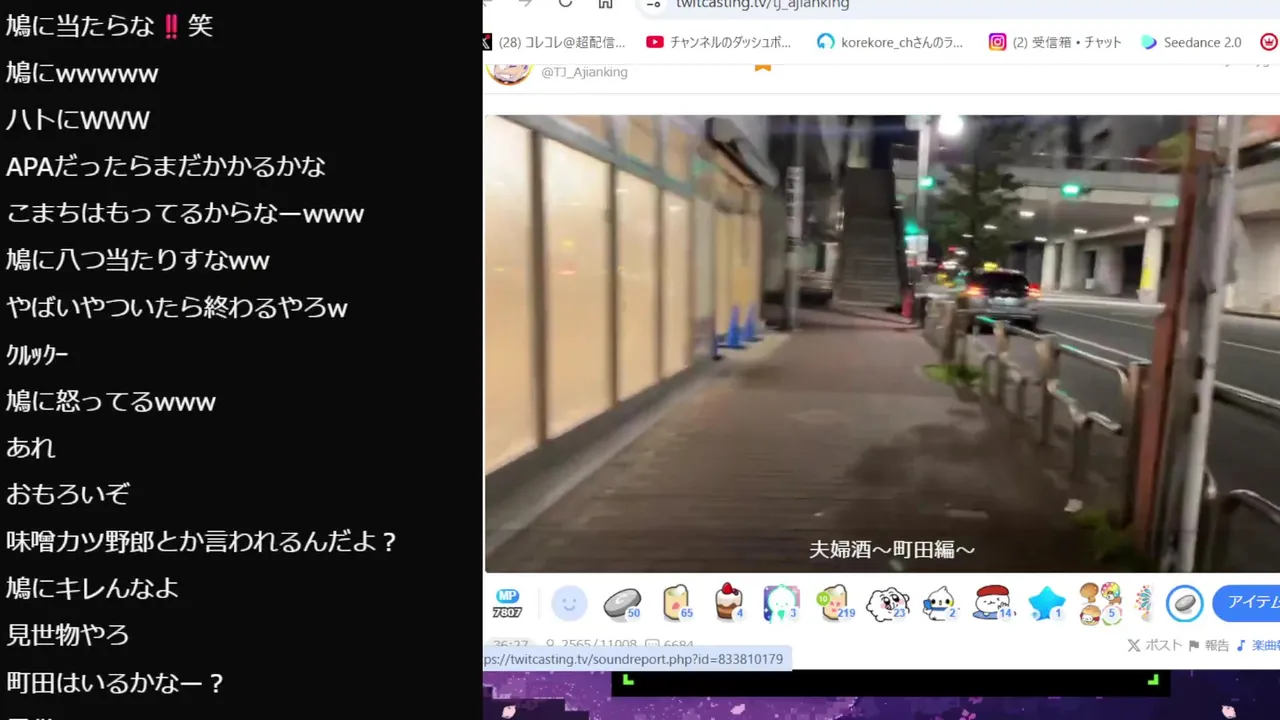
Task: Click chat comment 鳩に怒ってるwww
Action: point(111,401)
